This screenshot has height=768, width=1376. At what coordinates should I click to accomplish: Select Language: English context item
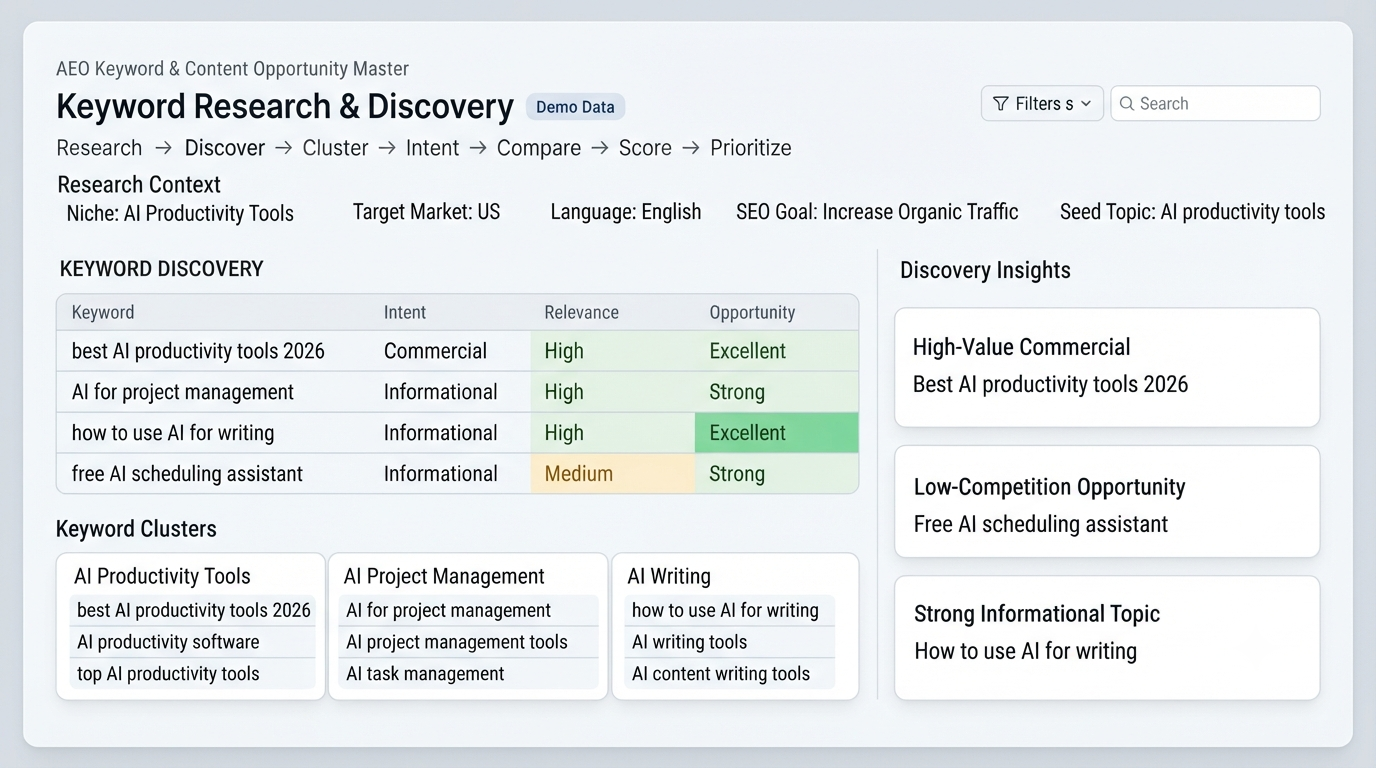(x=626, y=212)
